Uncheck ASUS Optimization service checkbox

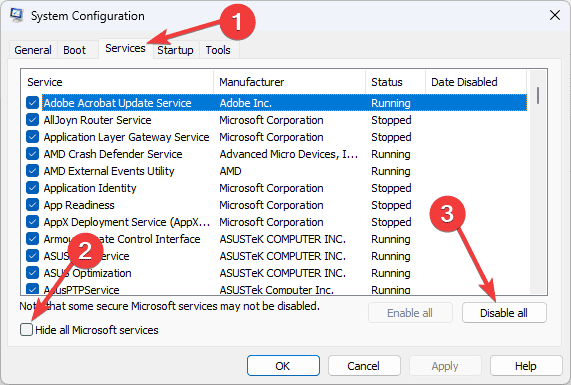(x=32, y=273)
